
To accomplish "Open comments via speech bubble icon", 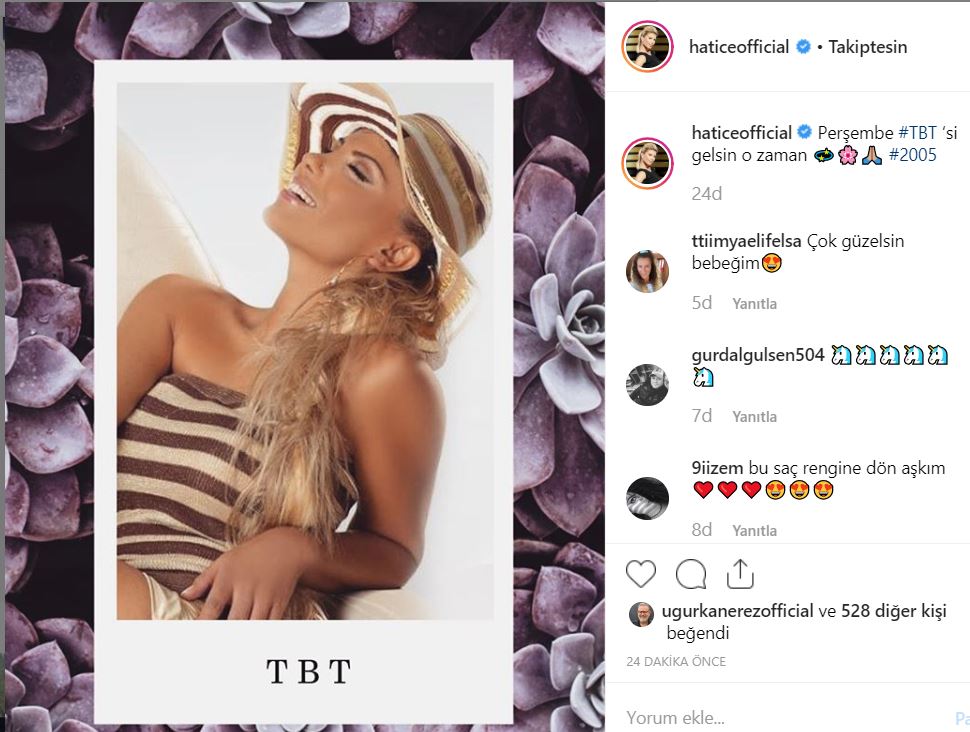I will (691, 574).
